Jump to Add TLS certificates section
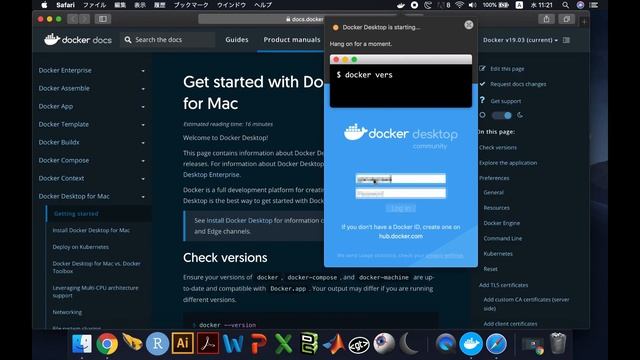640x360 pixels. (x=503, y=285)
